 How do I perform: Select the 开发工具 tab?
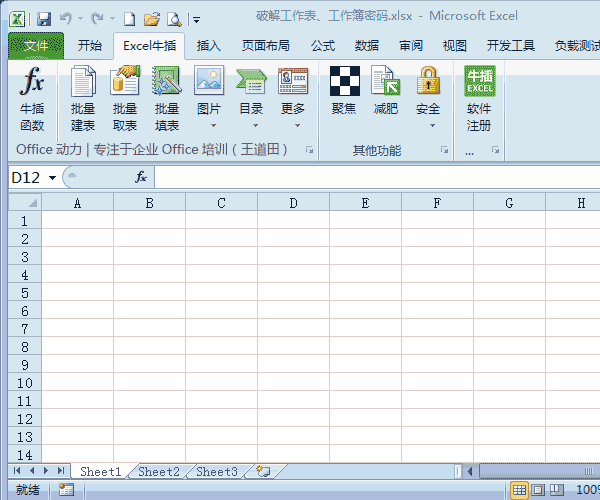510,46
